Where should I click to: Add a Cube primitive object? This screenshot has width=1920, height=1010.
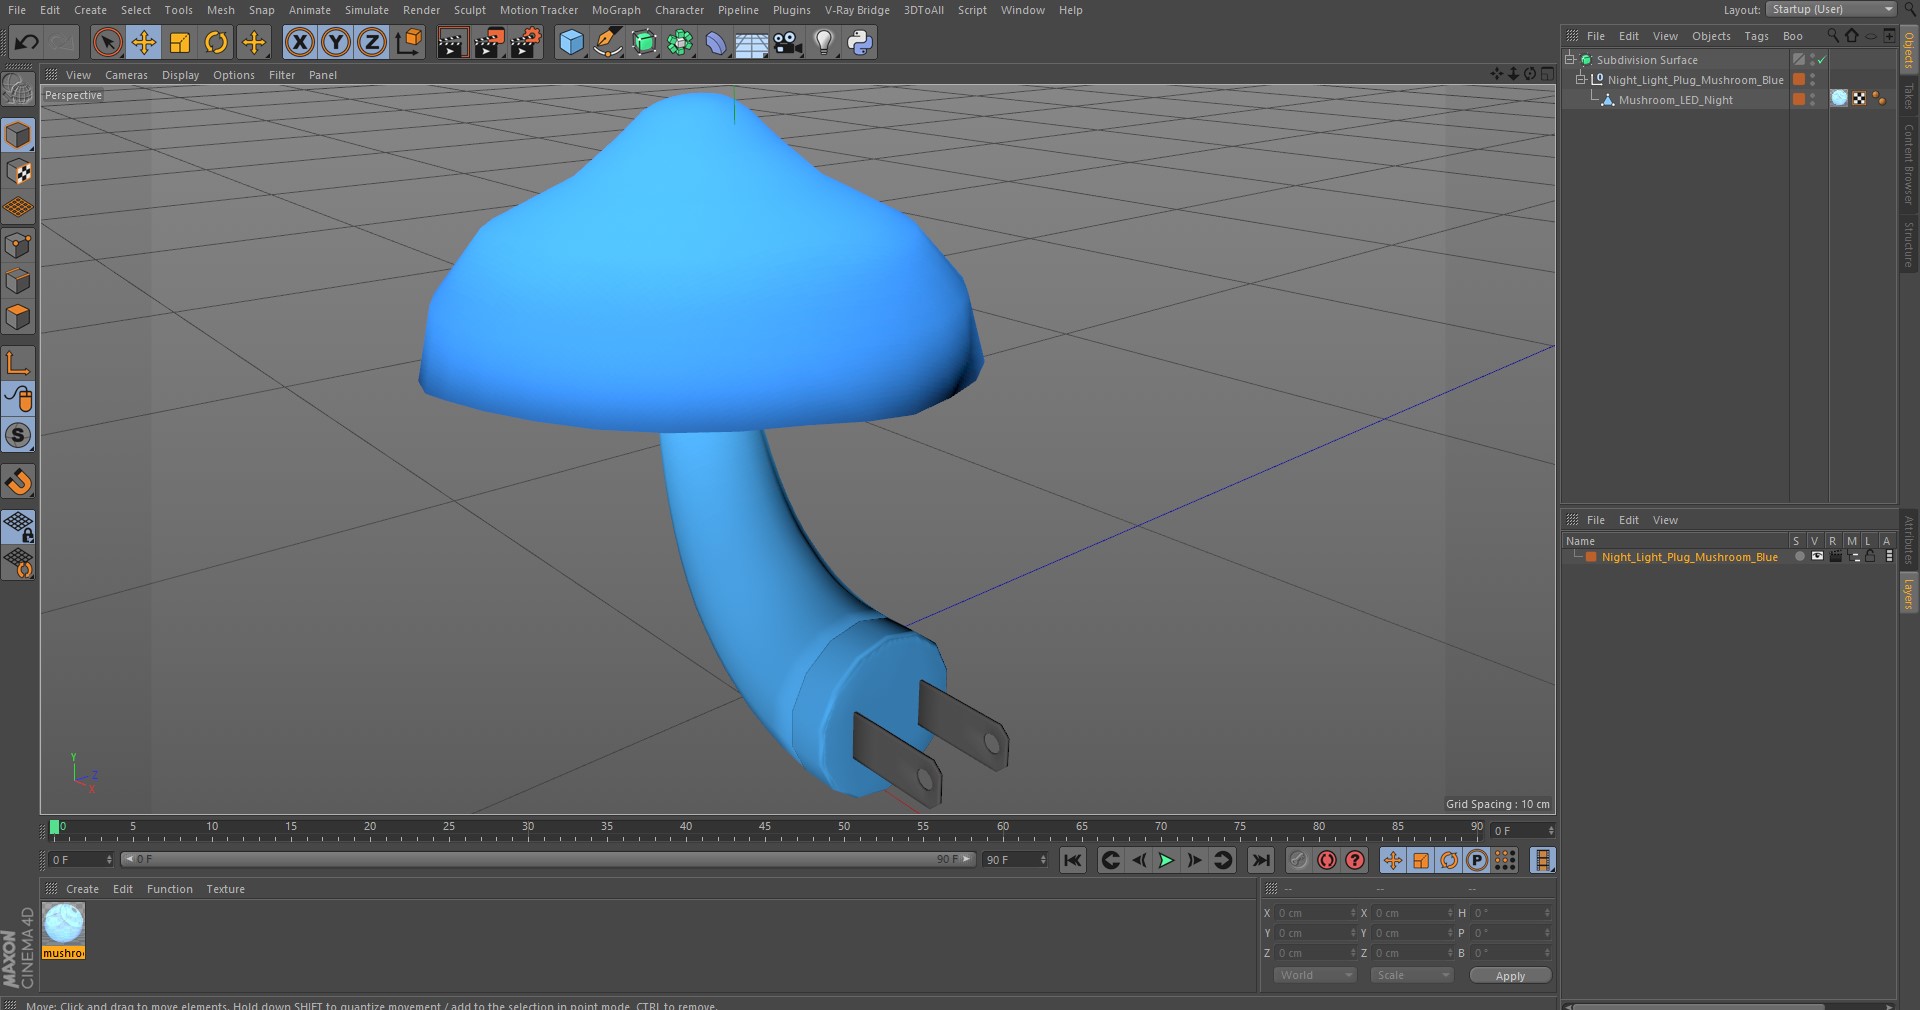(571, 42)
